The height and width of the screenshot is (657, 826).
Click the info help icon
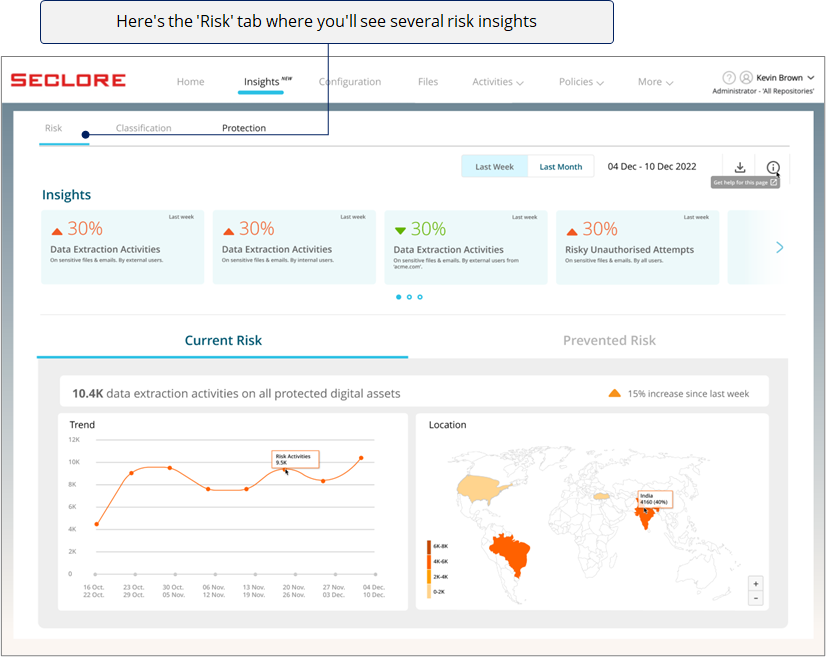[x=773, y=167]
